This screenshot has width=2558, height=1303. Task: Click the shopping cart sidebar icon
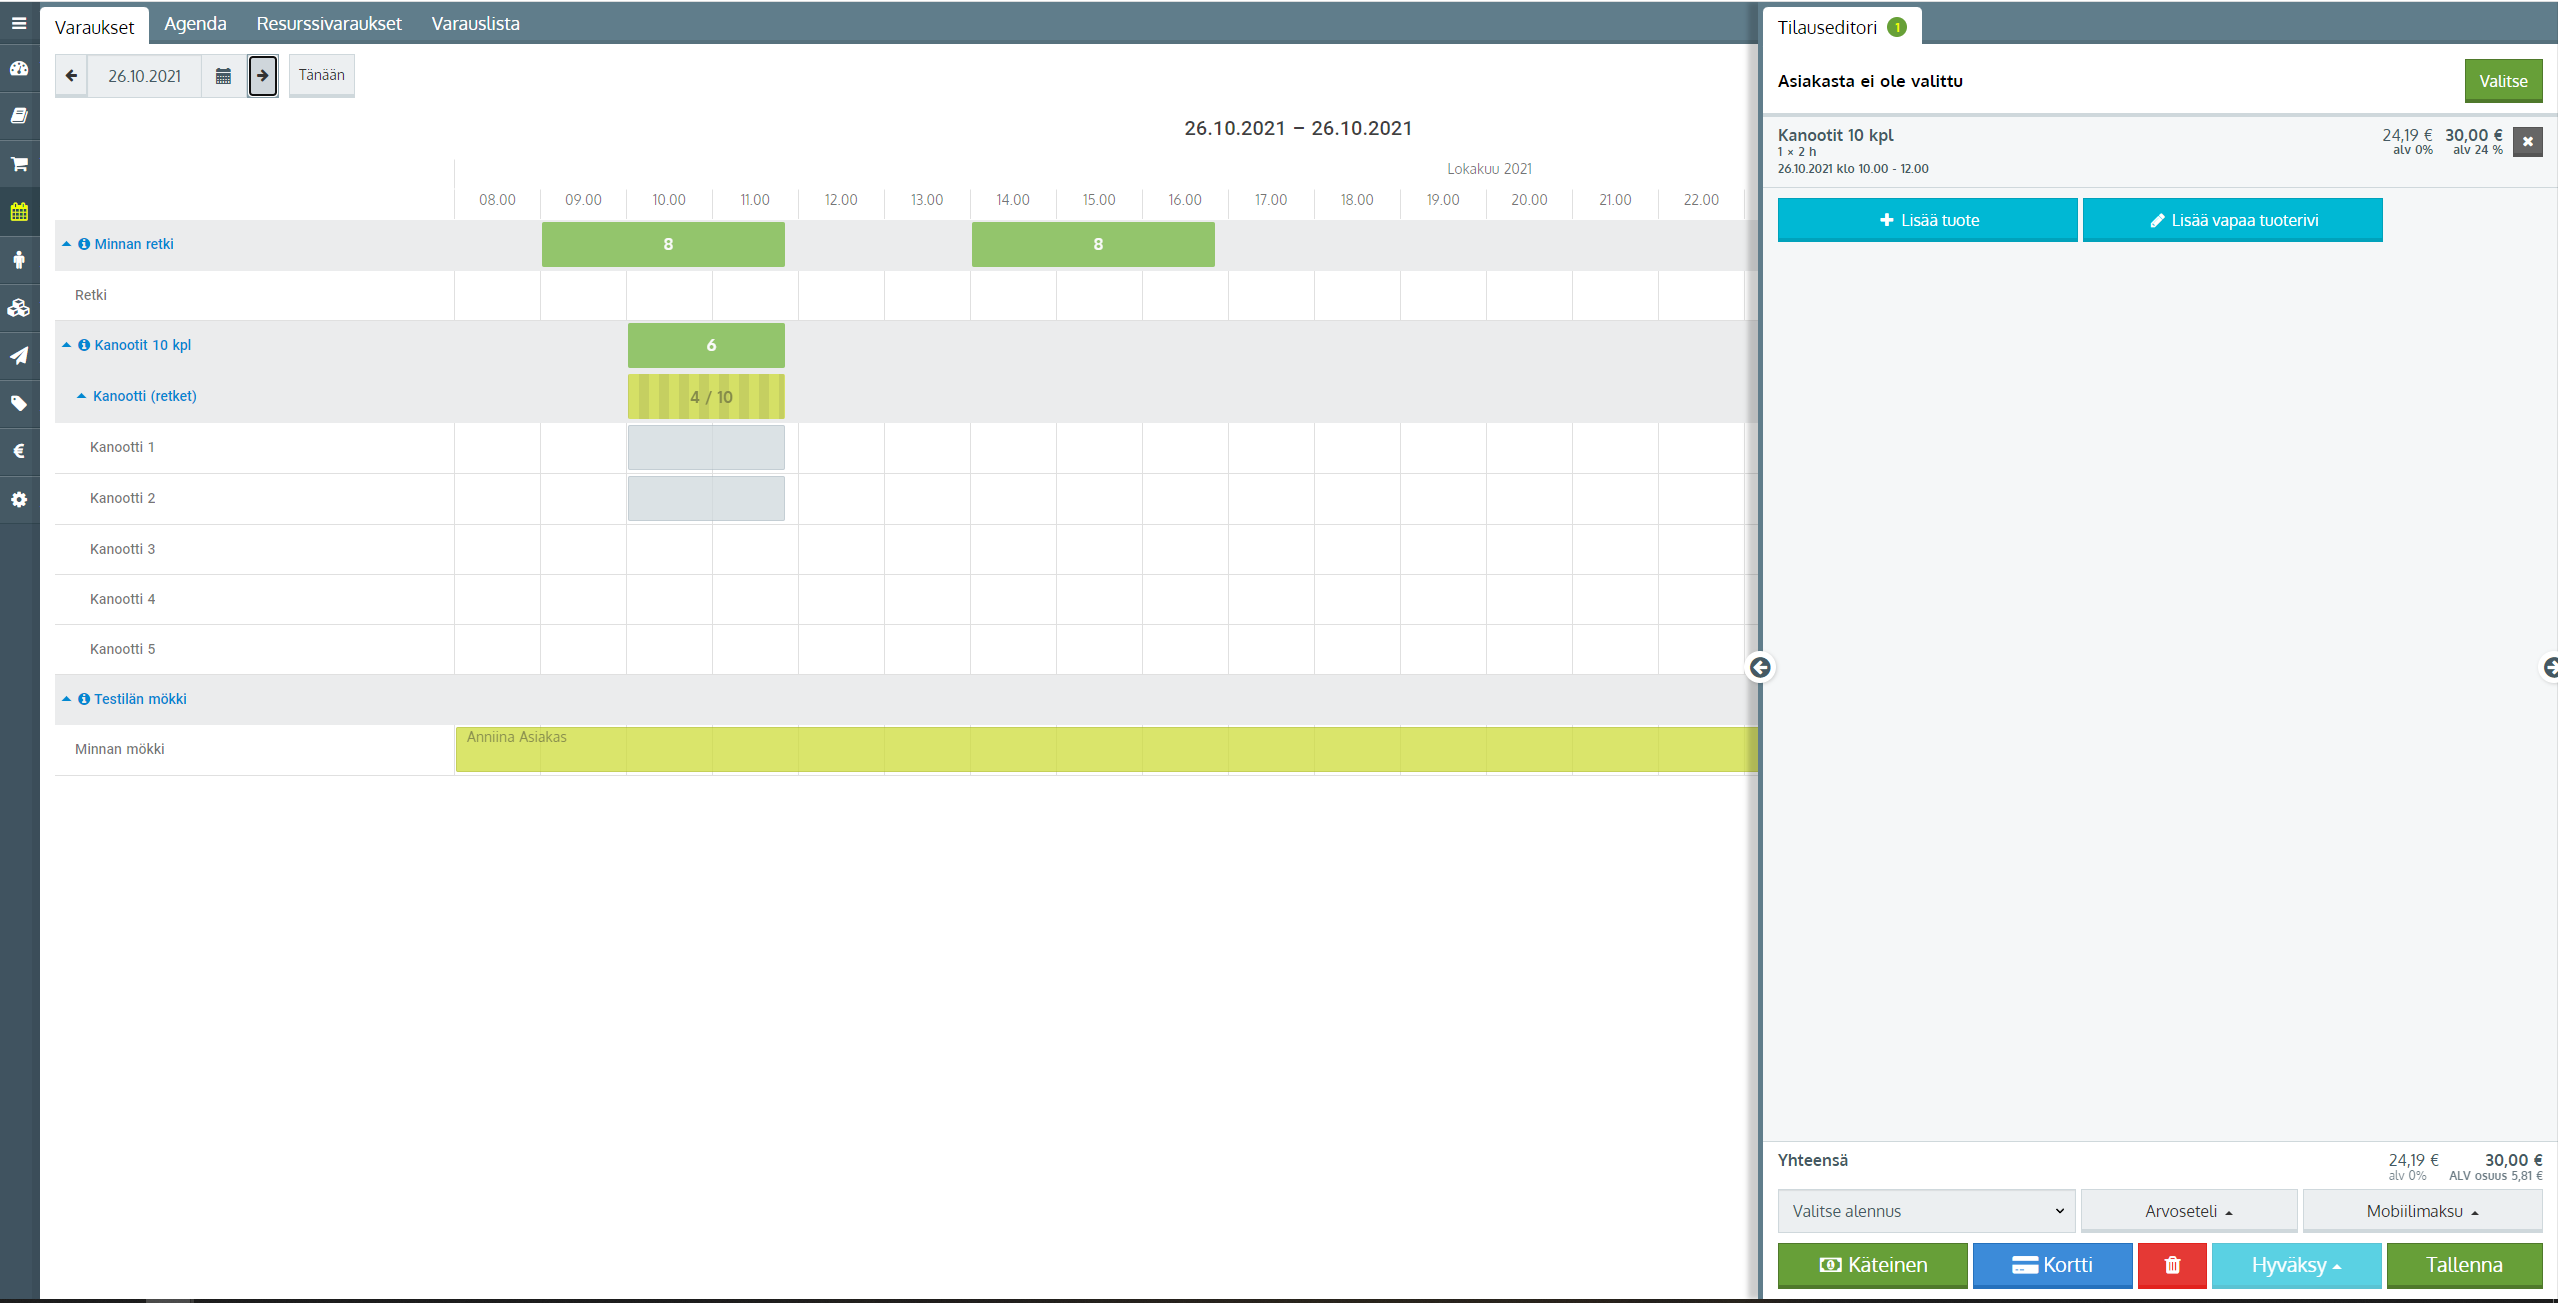click(19, 164)
